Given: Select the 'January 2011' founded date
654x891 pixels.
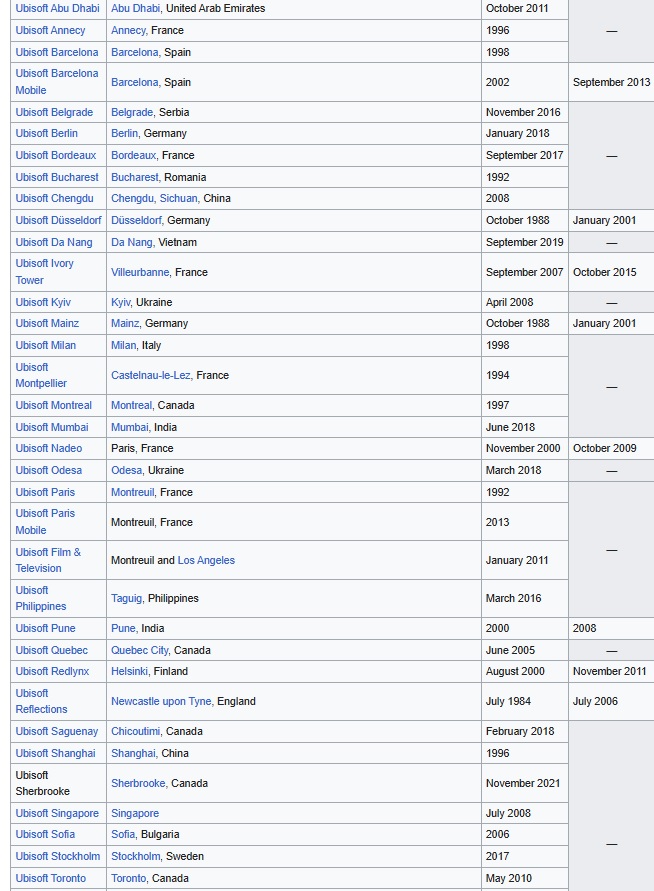Looking at the screenshot, I should (x=517, y=560).
